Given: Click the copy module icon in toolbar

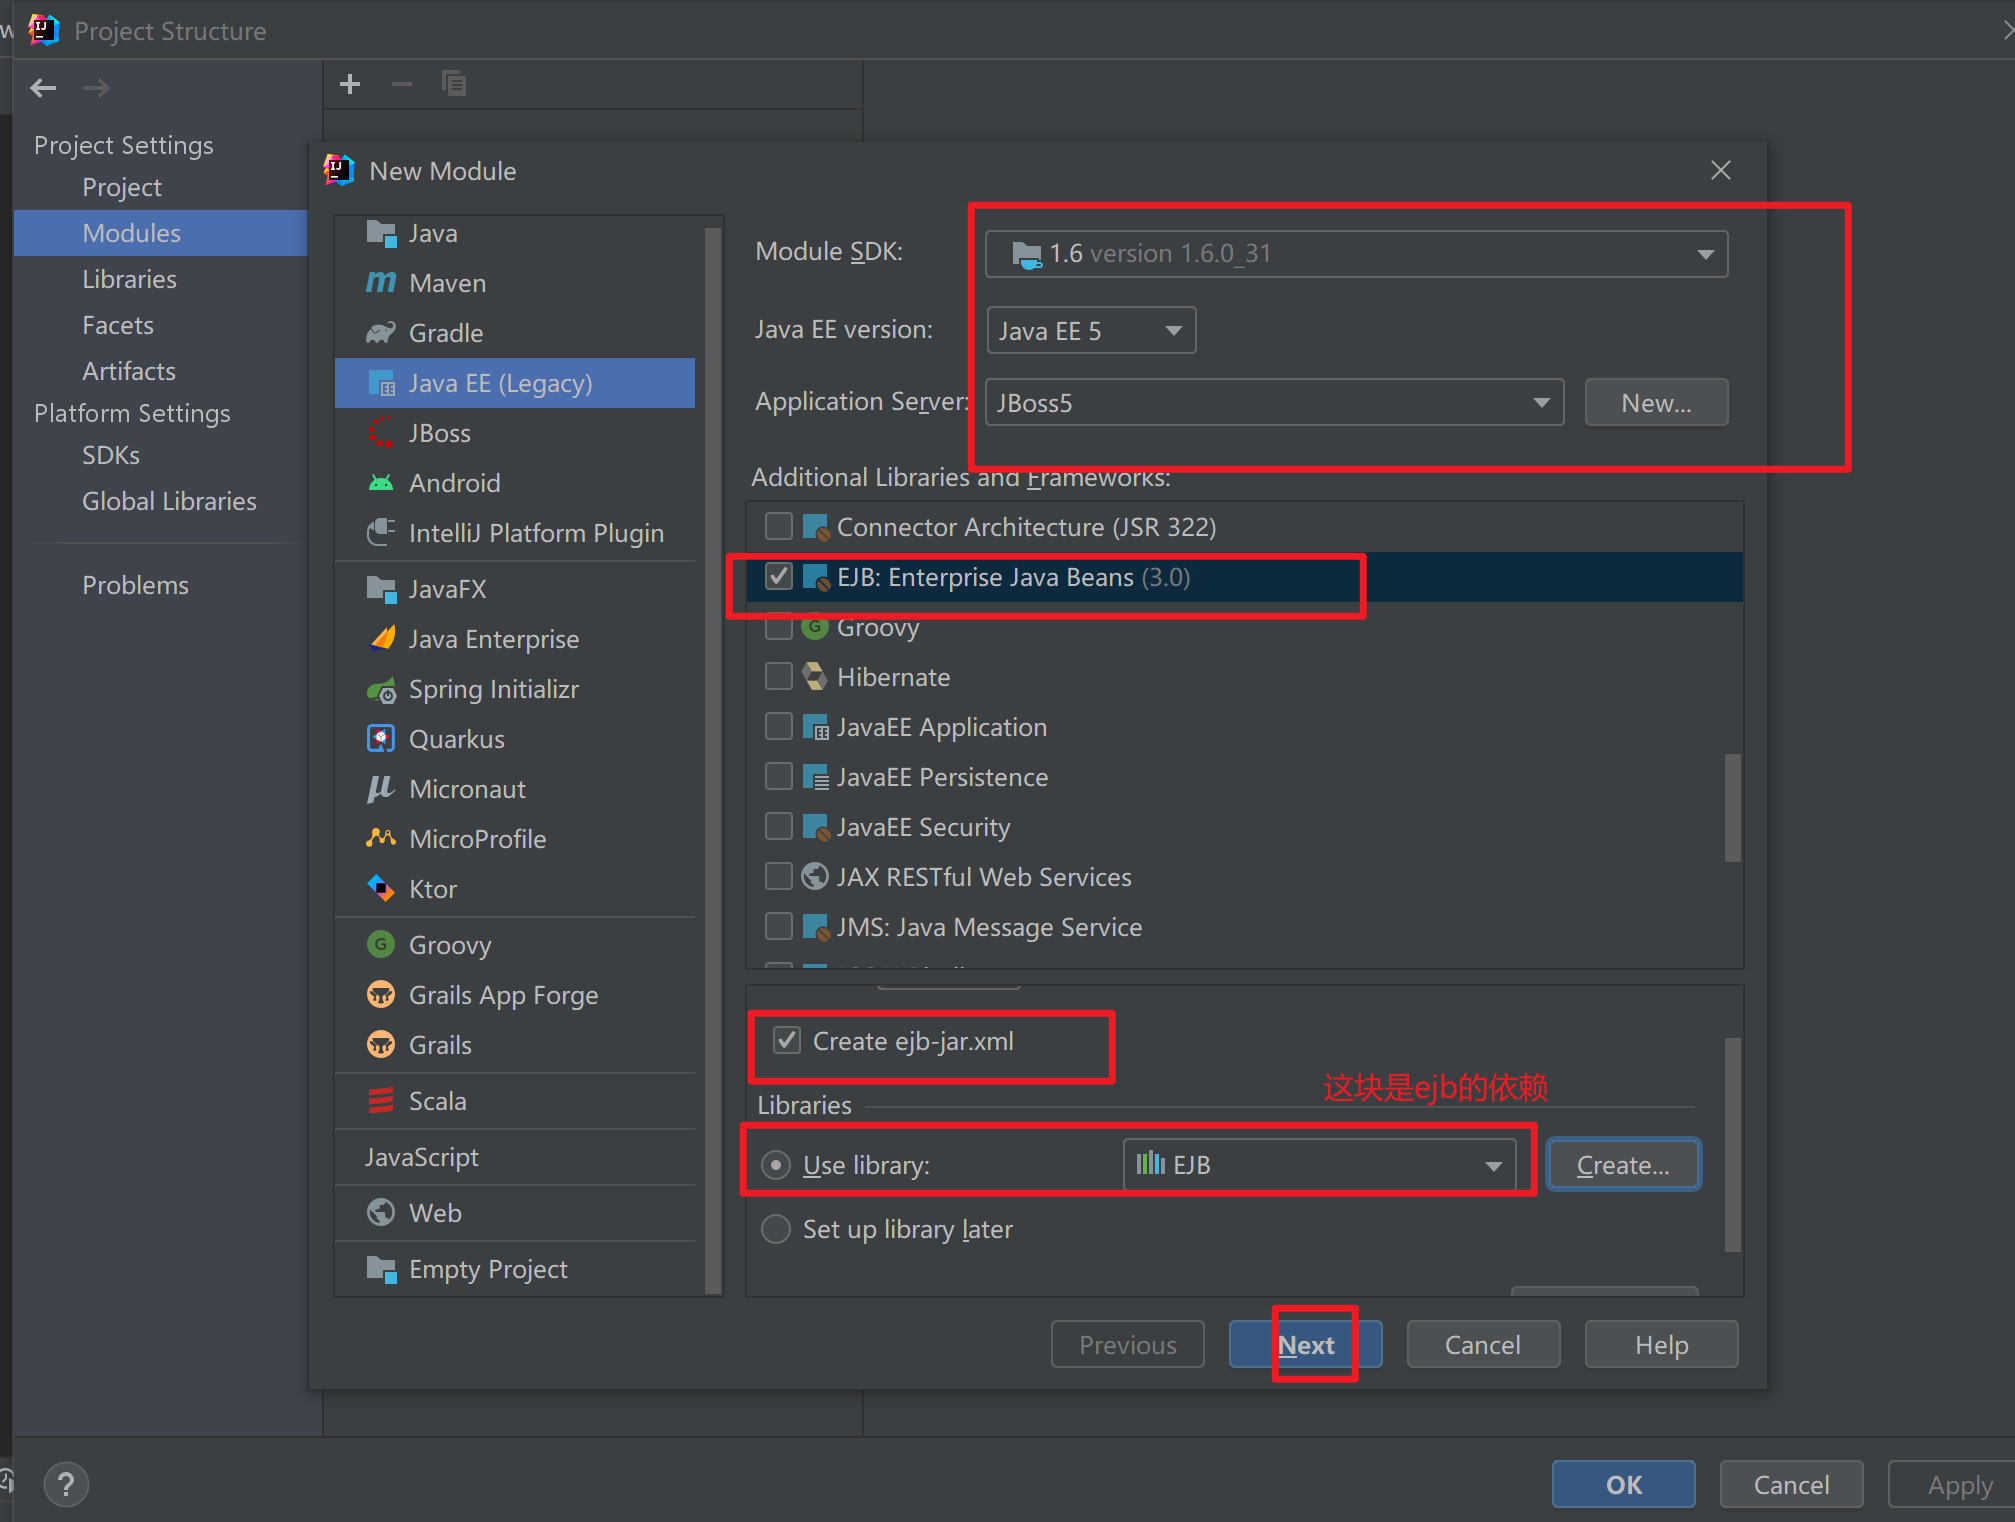Looking at the screenshot, I should point(454,84).
